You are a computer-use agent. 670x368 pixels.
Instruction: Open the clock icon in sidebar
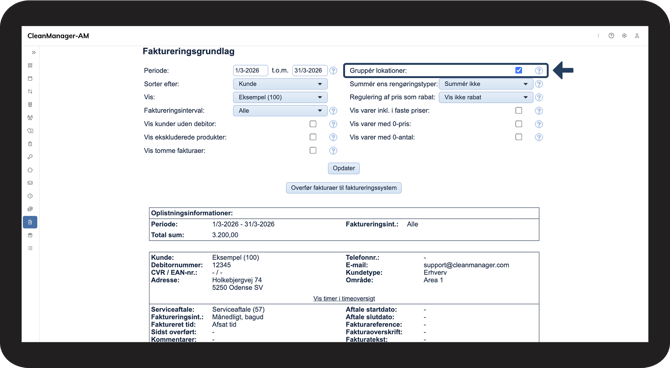coord(30,196)
